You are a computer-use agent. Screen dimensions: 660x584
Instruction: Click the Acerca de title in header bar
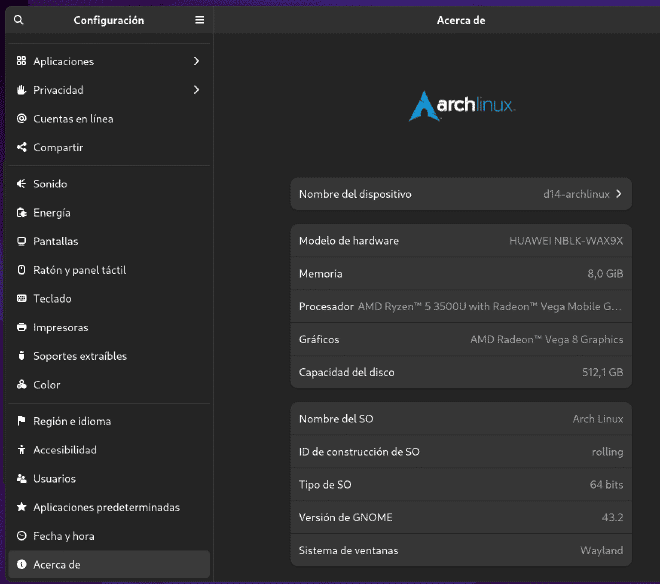coord(461,20)
